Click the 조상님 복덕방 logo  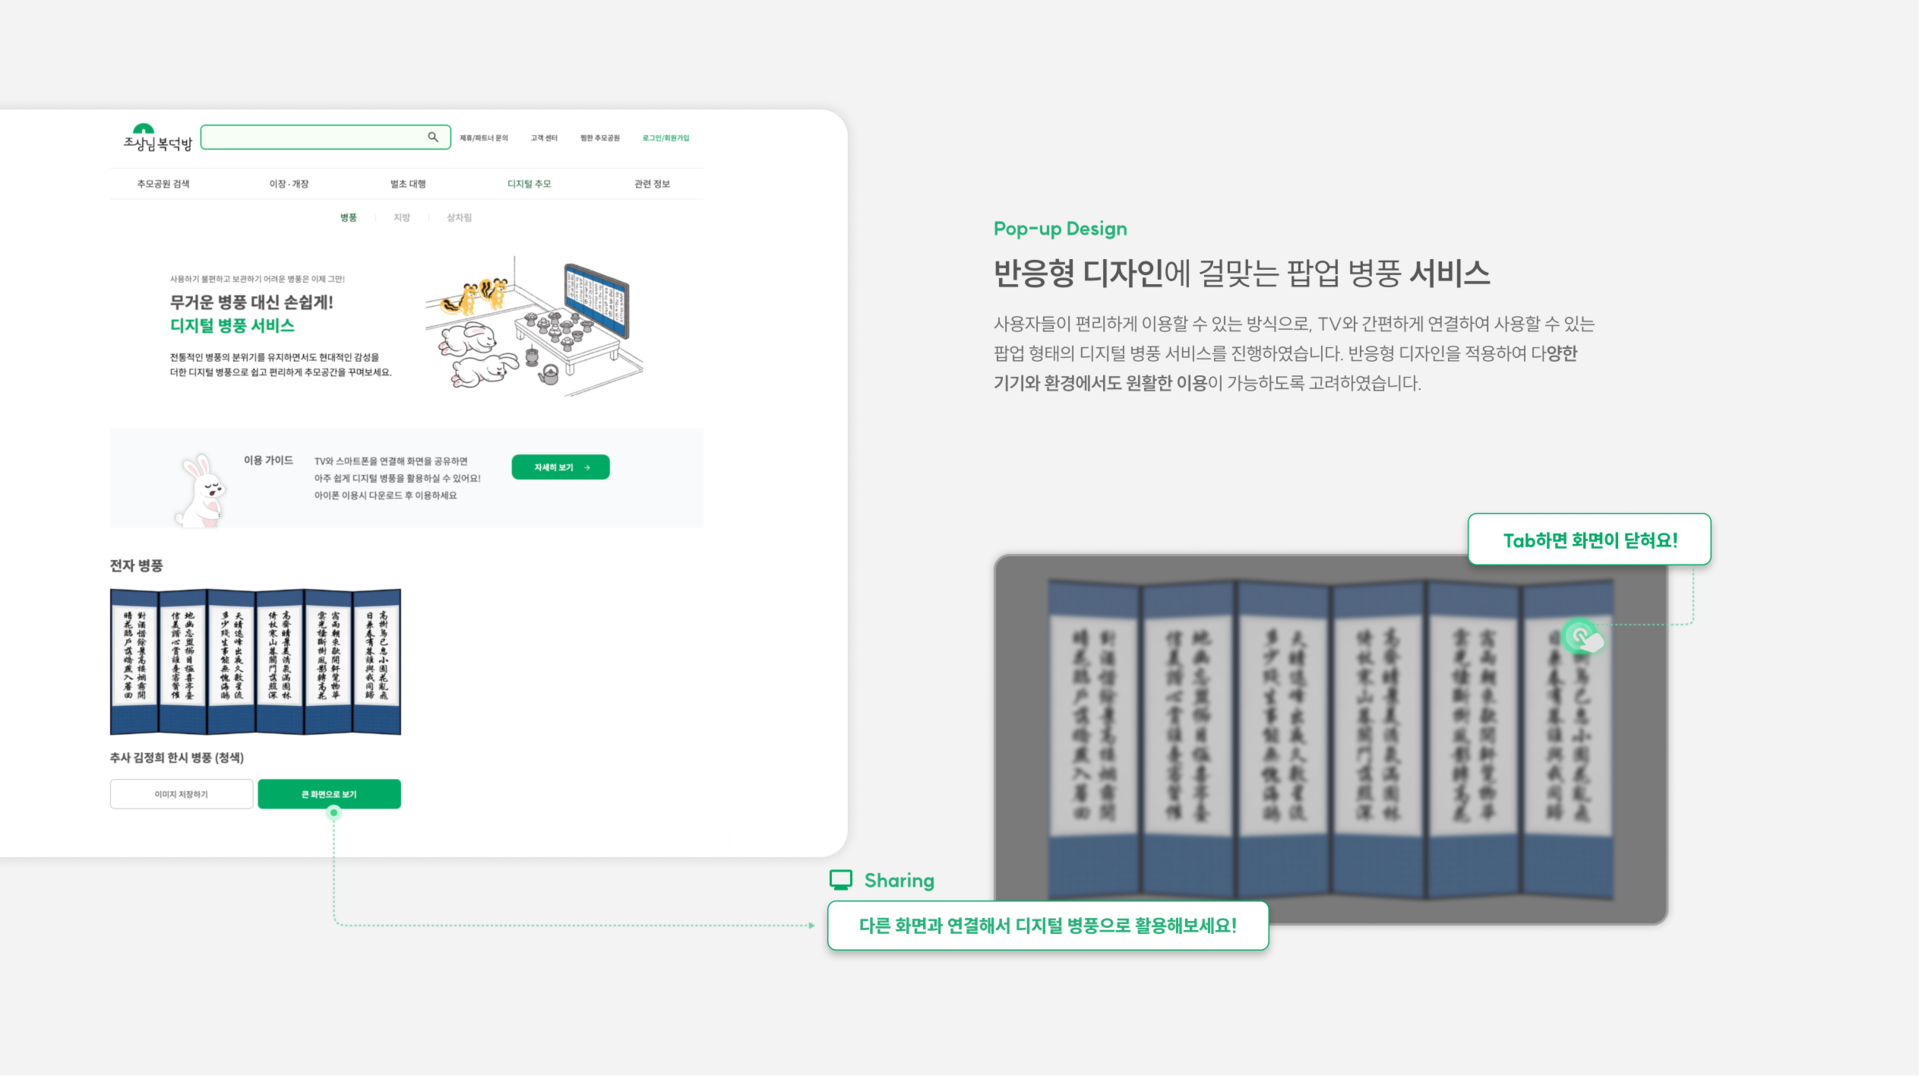coord(157,138)
